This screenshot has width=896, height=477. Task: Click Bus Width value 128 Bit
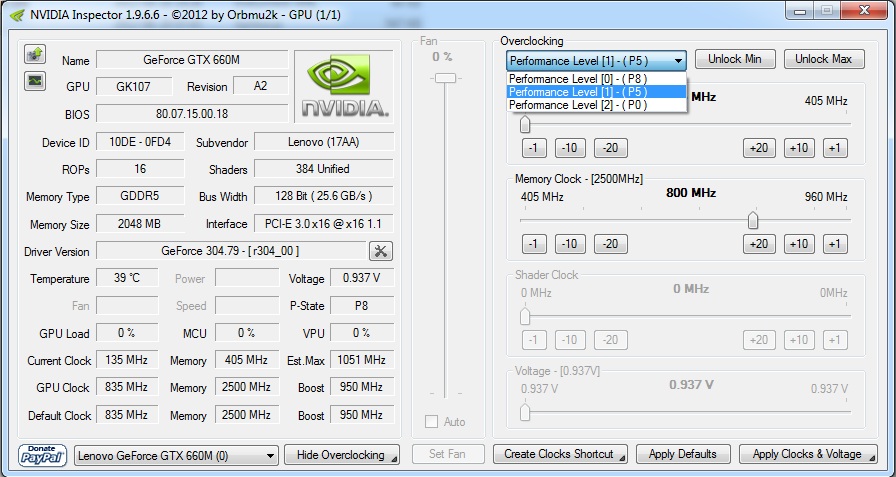pos(324,196)
